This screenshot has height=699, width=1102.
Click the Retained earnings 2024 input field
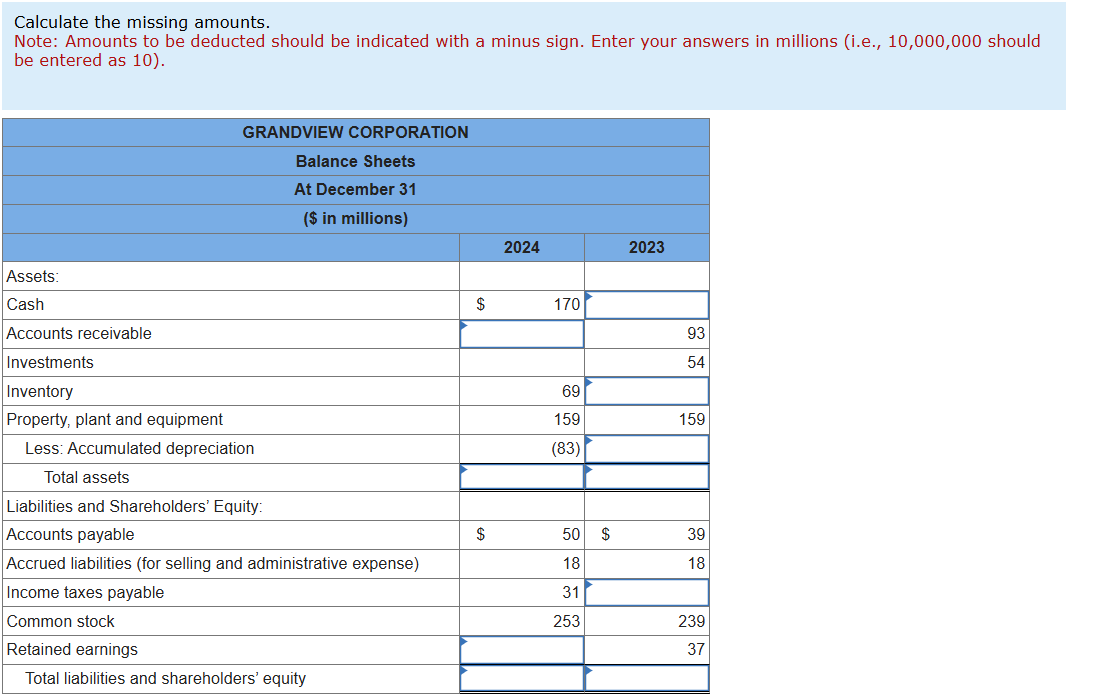click(520, 649)
